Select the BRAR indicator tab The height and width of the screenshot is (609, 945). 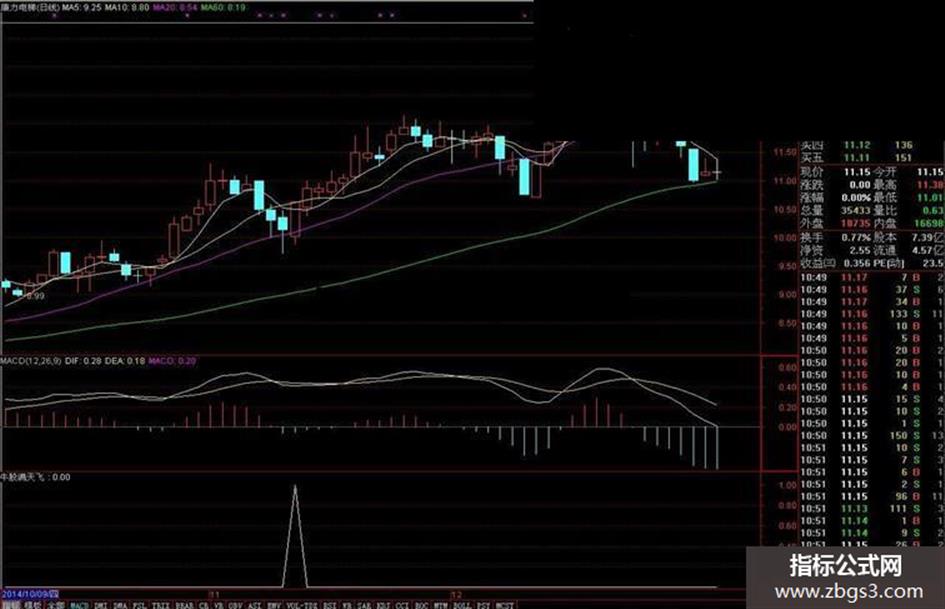click(x=184, y=605)
